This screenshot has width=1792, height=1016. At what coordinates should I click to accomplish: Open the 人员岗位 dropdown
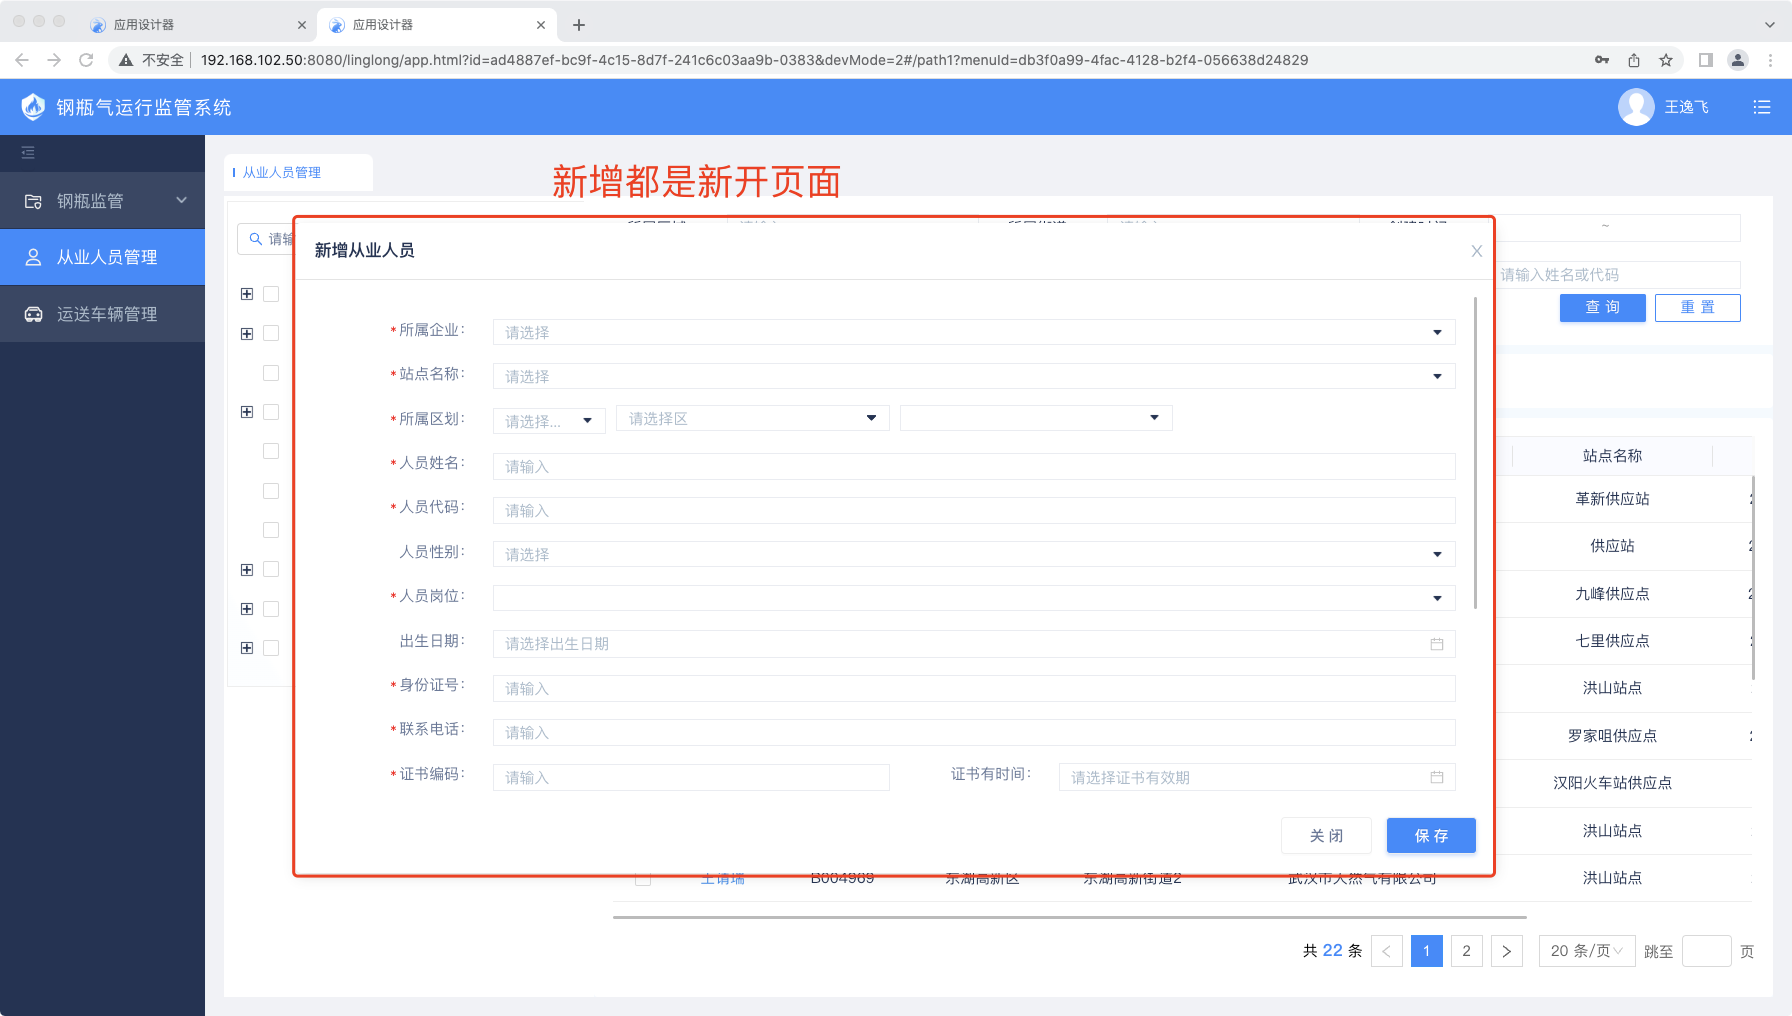pyautogui.click(x=974, y=598)
